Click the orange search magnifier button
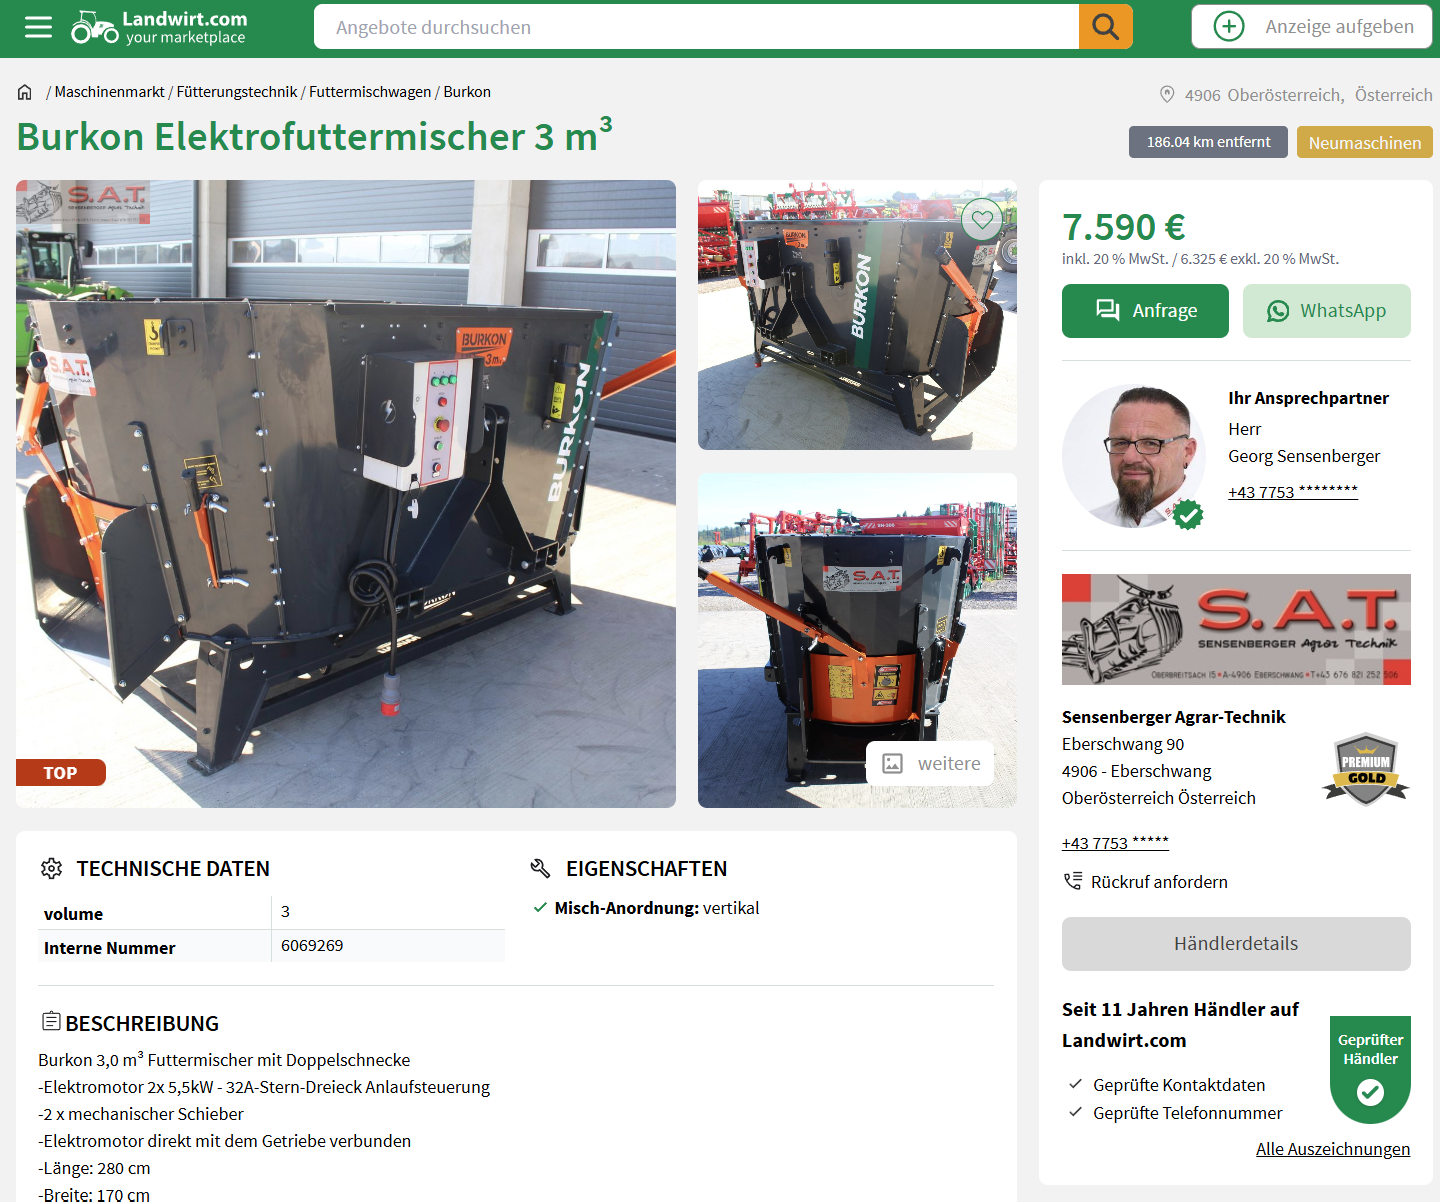 pos(1106,27)
